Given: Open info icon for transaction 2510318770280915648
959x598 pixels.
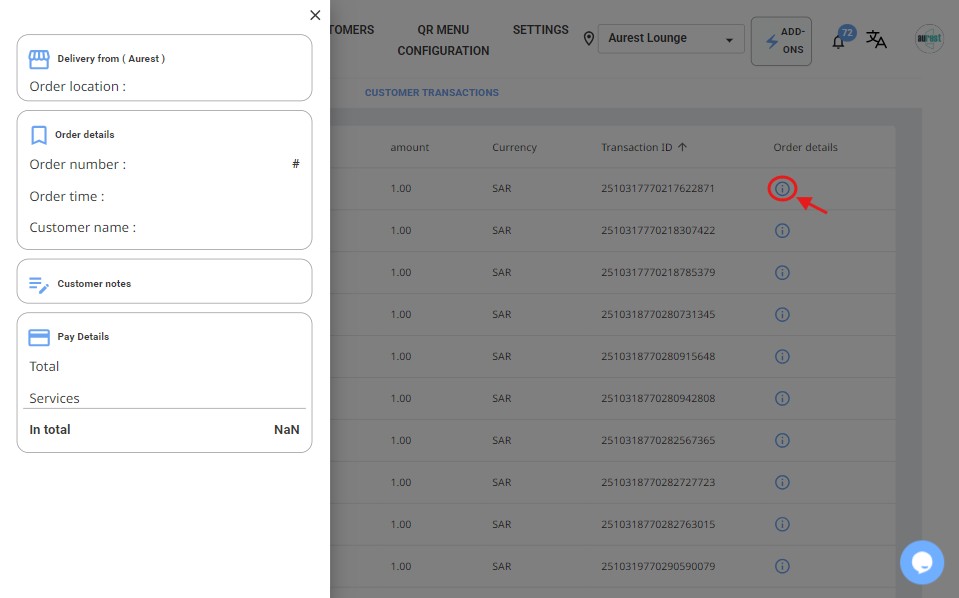Looking at the screenshot, I should (x=782, y=356).
